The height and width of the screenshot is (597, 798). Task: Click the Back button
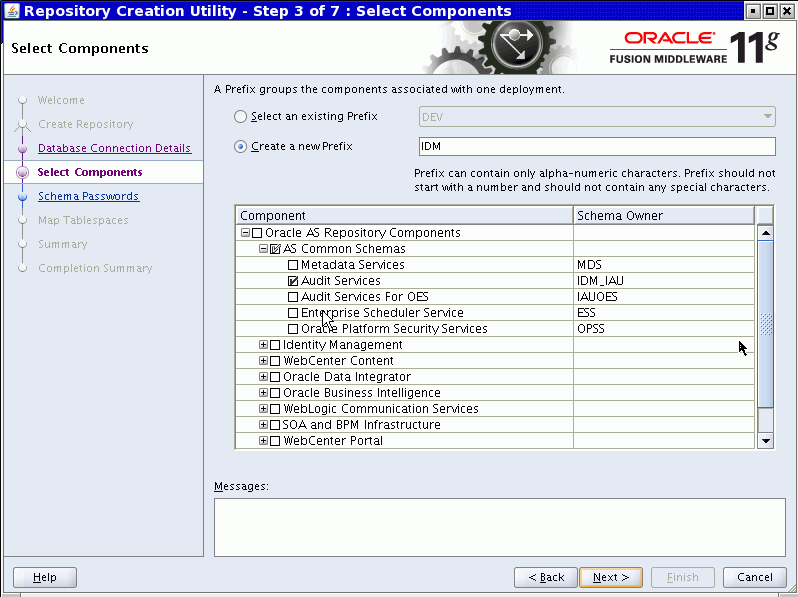pyautogui.click(x=546, y=577)
